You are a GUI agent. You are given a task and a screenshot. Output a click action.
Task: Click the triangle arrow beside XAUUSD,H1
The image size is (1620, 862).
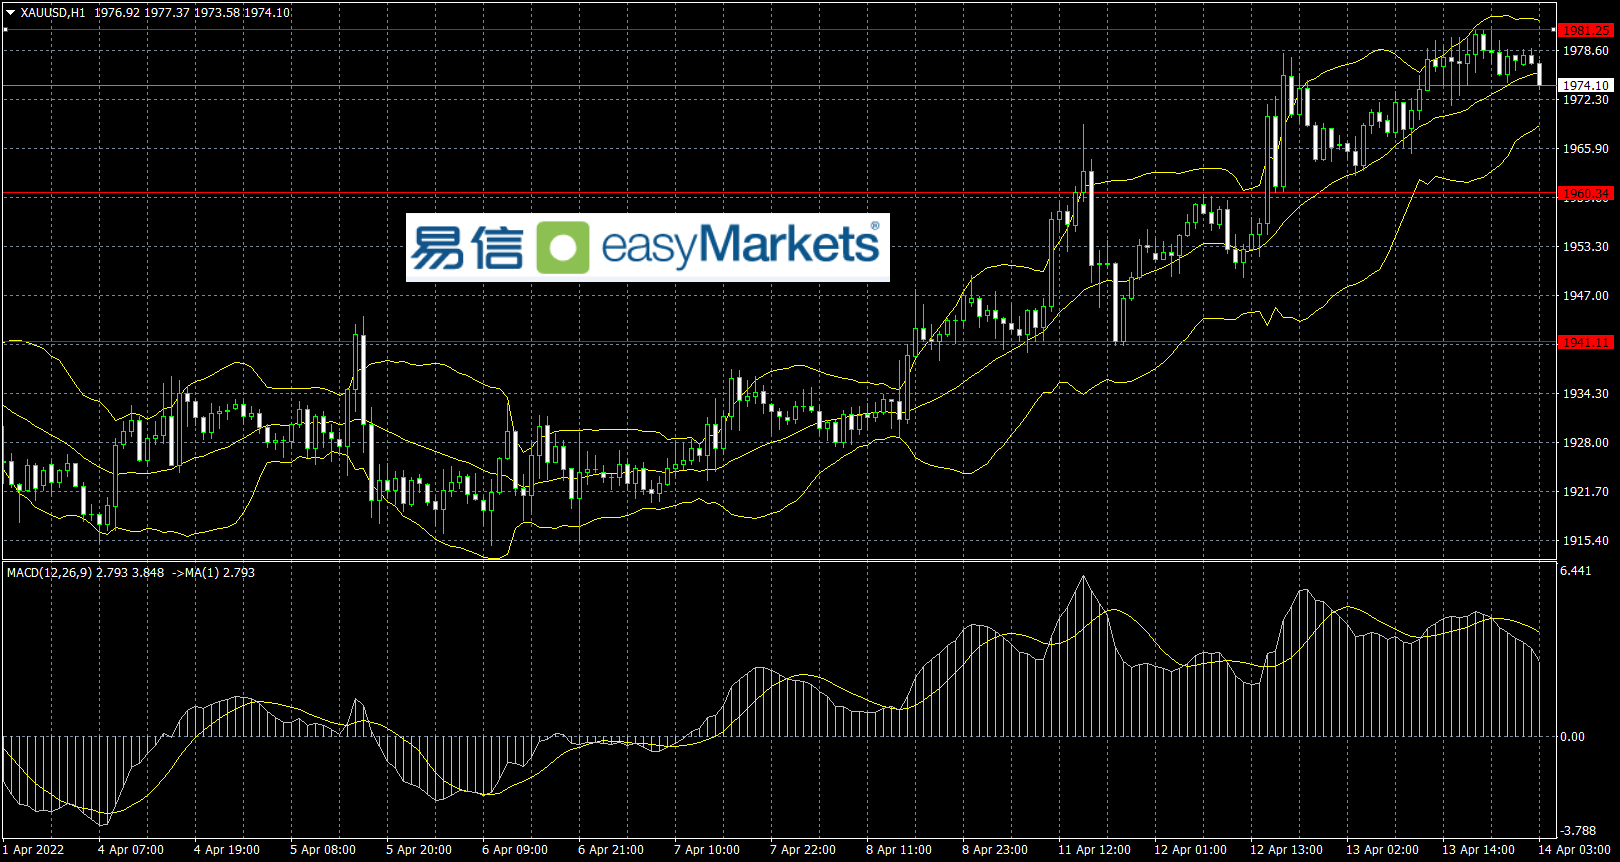click(x=11, y=13)
